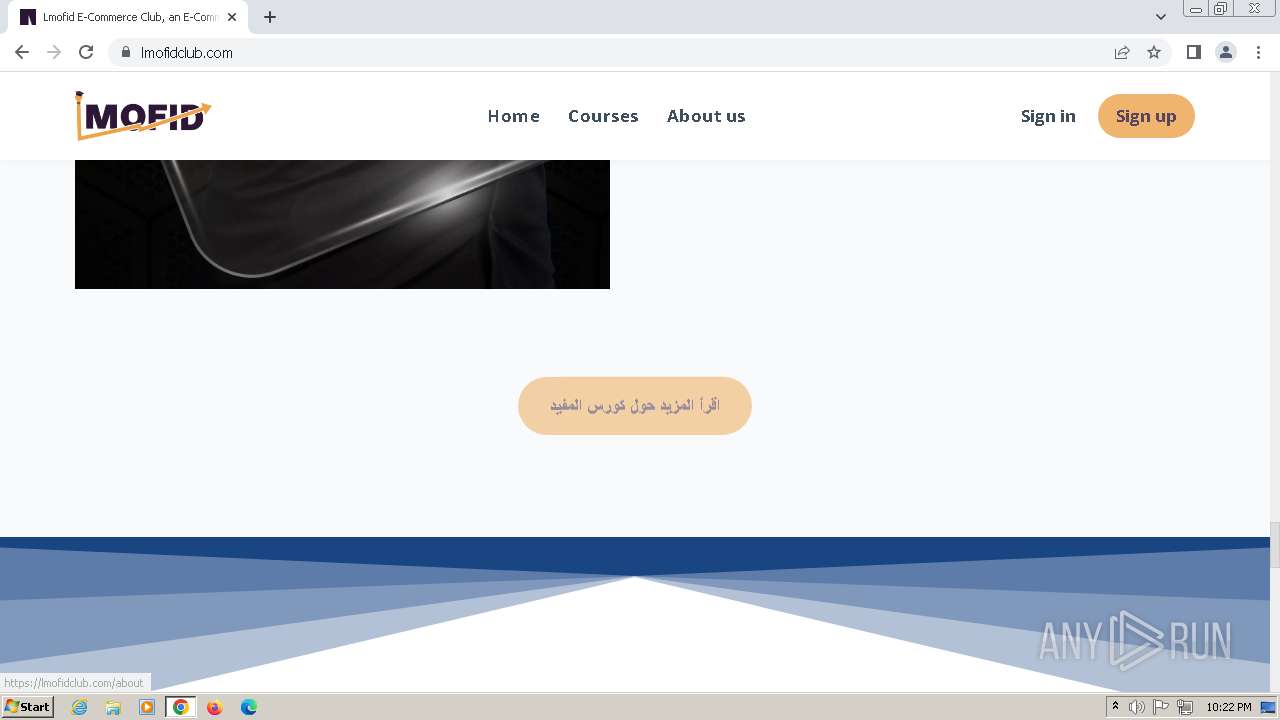Image resolution: width=1280 pixels, height=720 pixels.
Task: Open the Chrome profile avatar
Action: point(1226,52)
